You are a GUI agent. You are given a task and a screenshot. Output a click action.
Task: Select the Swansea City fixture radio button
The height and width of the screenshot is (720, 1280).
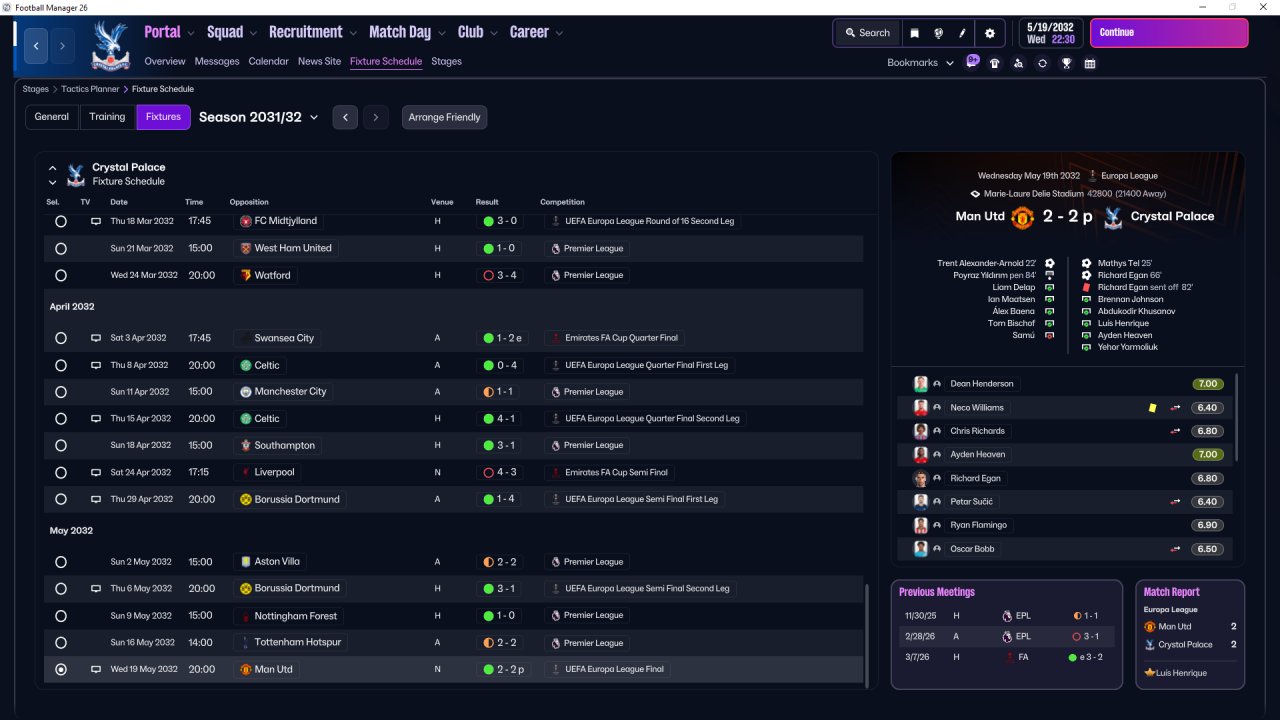pyautogui.click(x=61, y=338)
